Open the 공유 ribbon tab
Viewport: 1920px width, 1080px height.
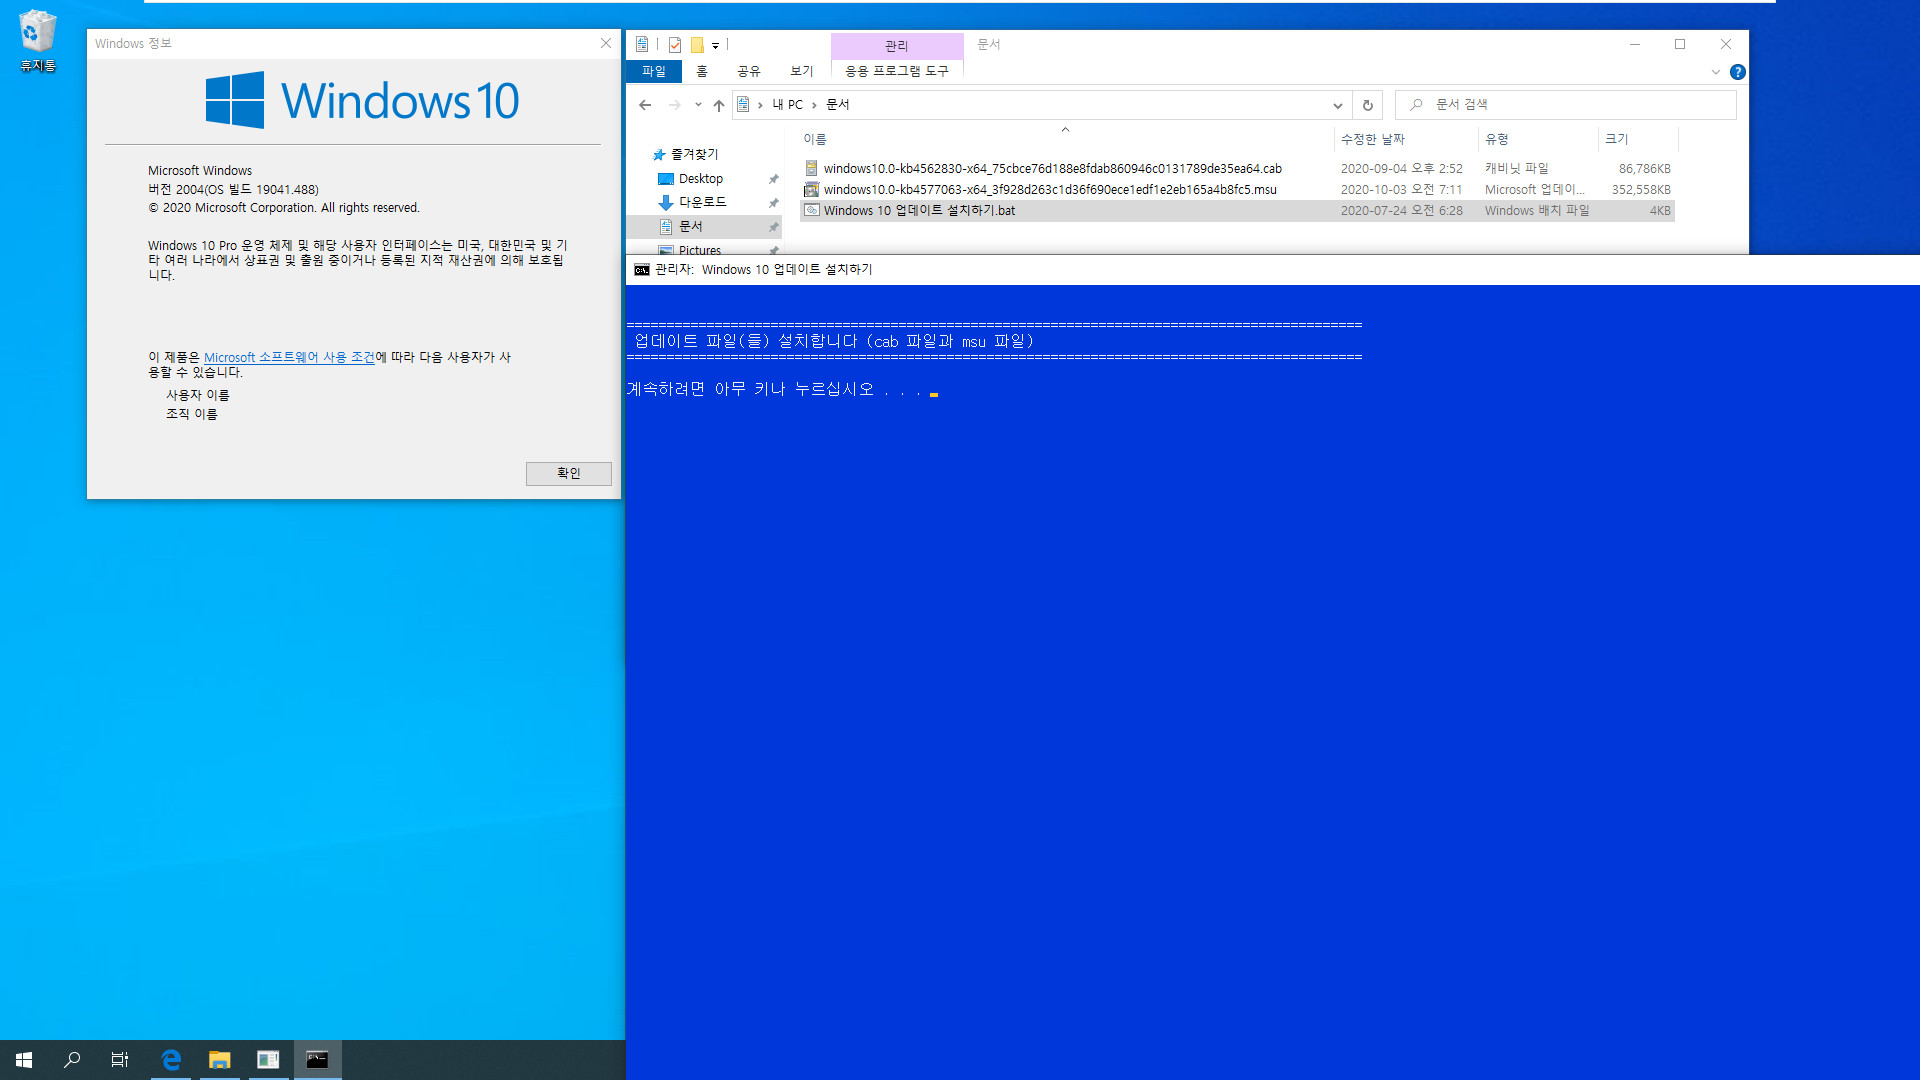748,72
